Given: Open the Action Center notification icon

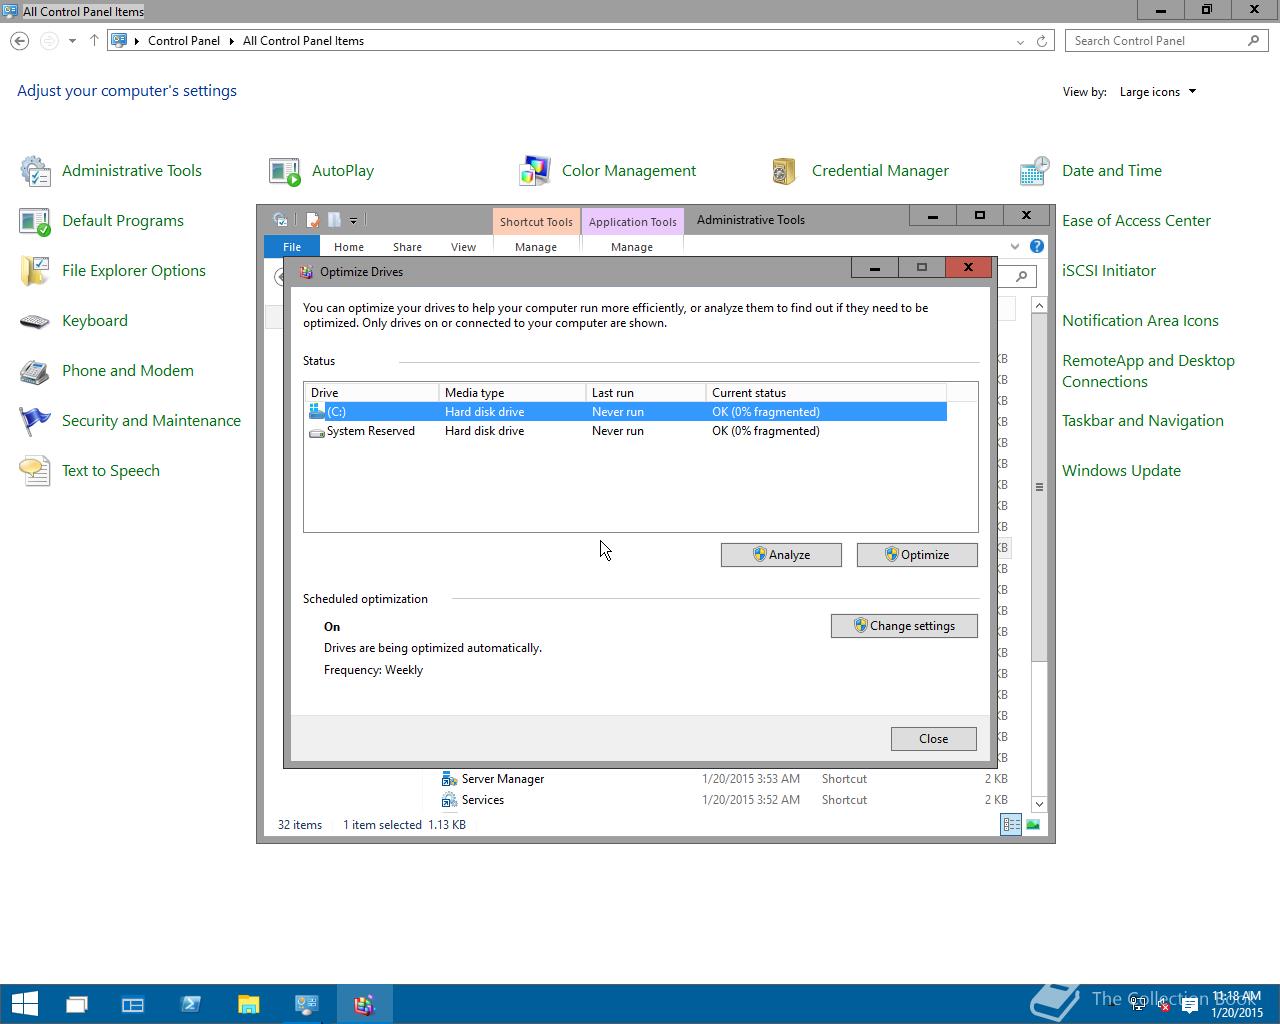Looking at the screenshot, I should point(1189,1006).
